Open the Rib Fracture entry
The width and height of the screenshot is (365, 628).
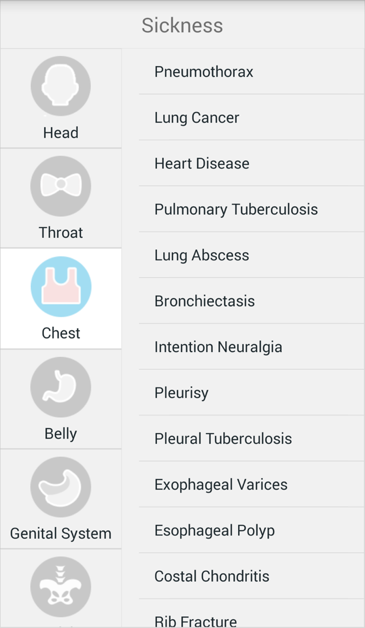(x=252, y=614)
